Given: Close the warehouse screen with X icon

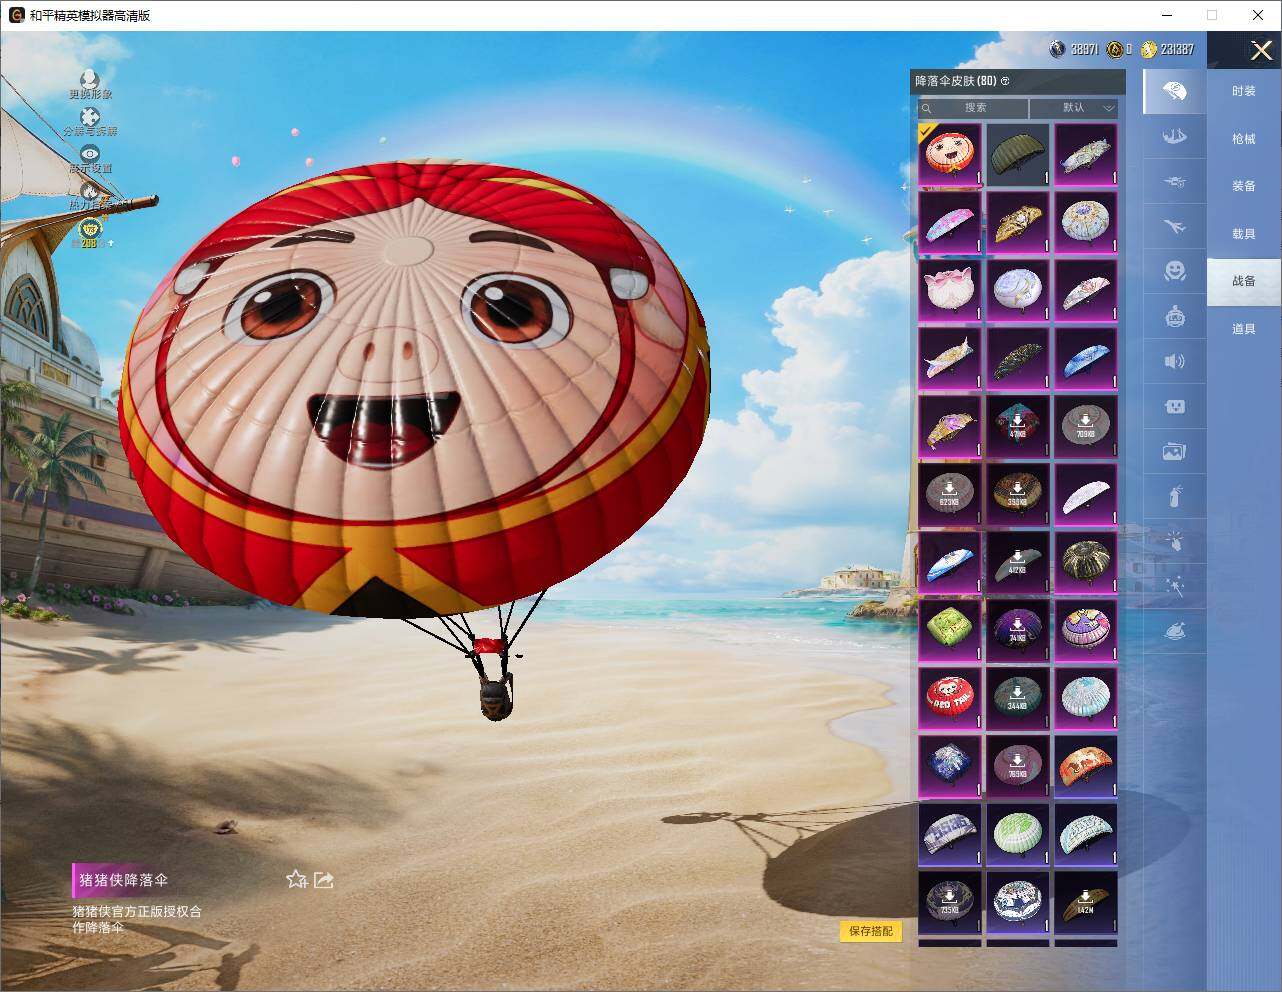Looking at the screenshot, I should click(x=1261, y=51).
